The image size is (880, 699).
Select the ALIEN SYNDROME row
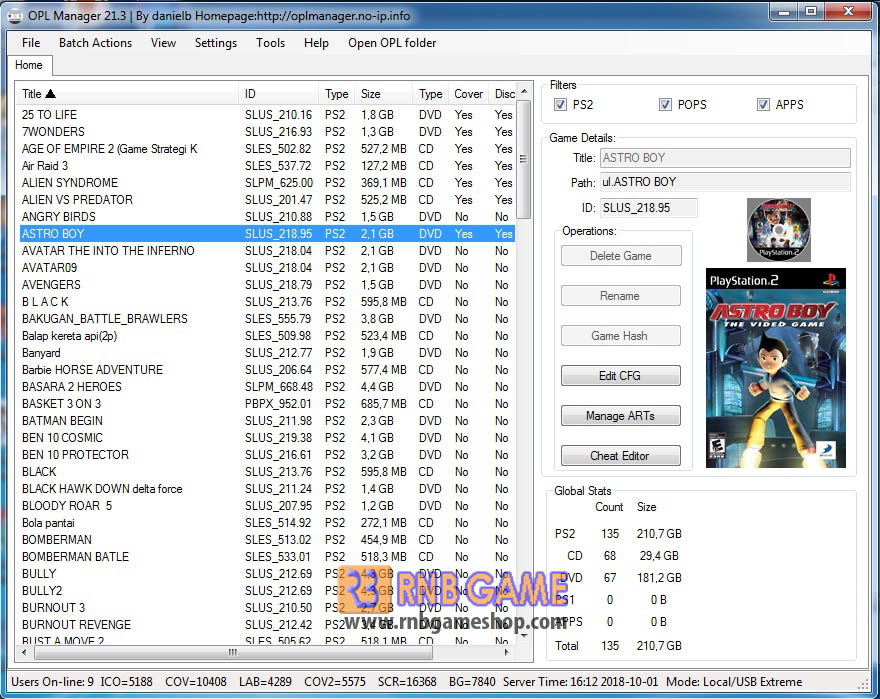[x=267, y=182]
